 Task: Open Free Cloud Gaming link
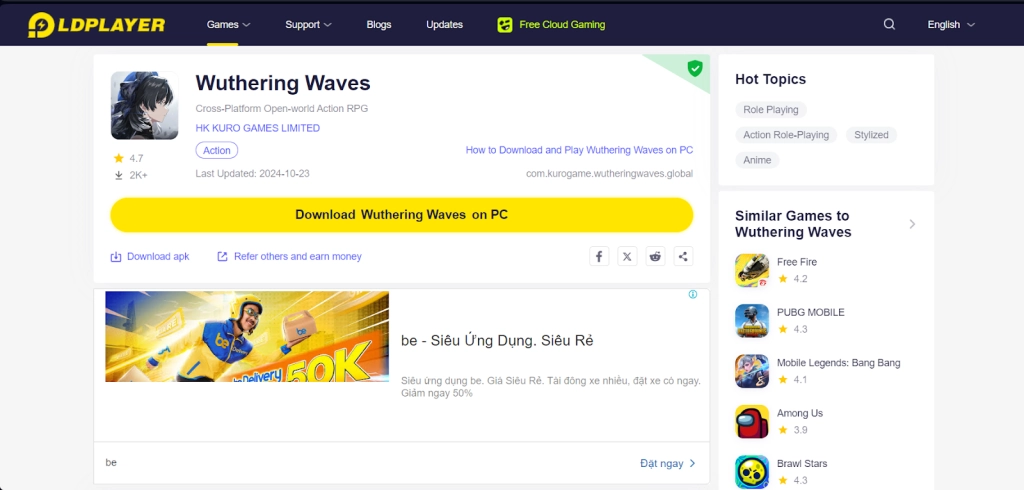click(x=562, y=25)
